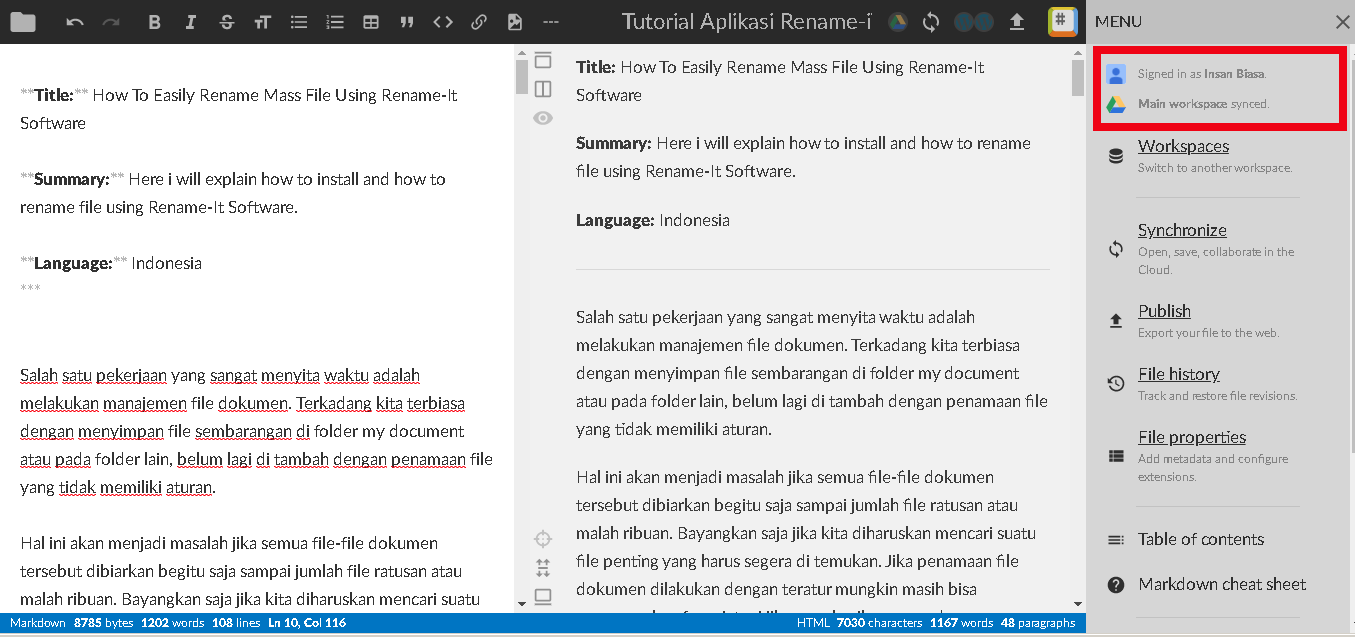Click '8785 bytes' in status bar
1355x637 pixels.
(x=105, y=623)
